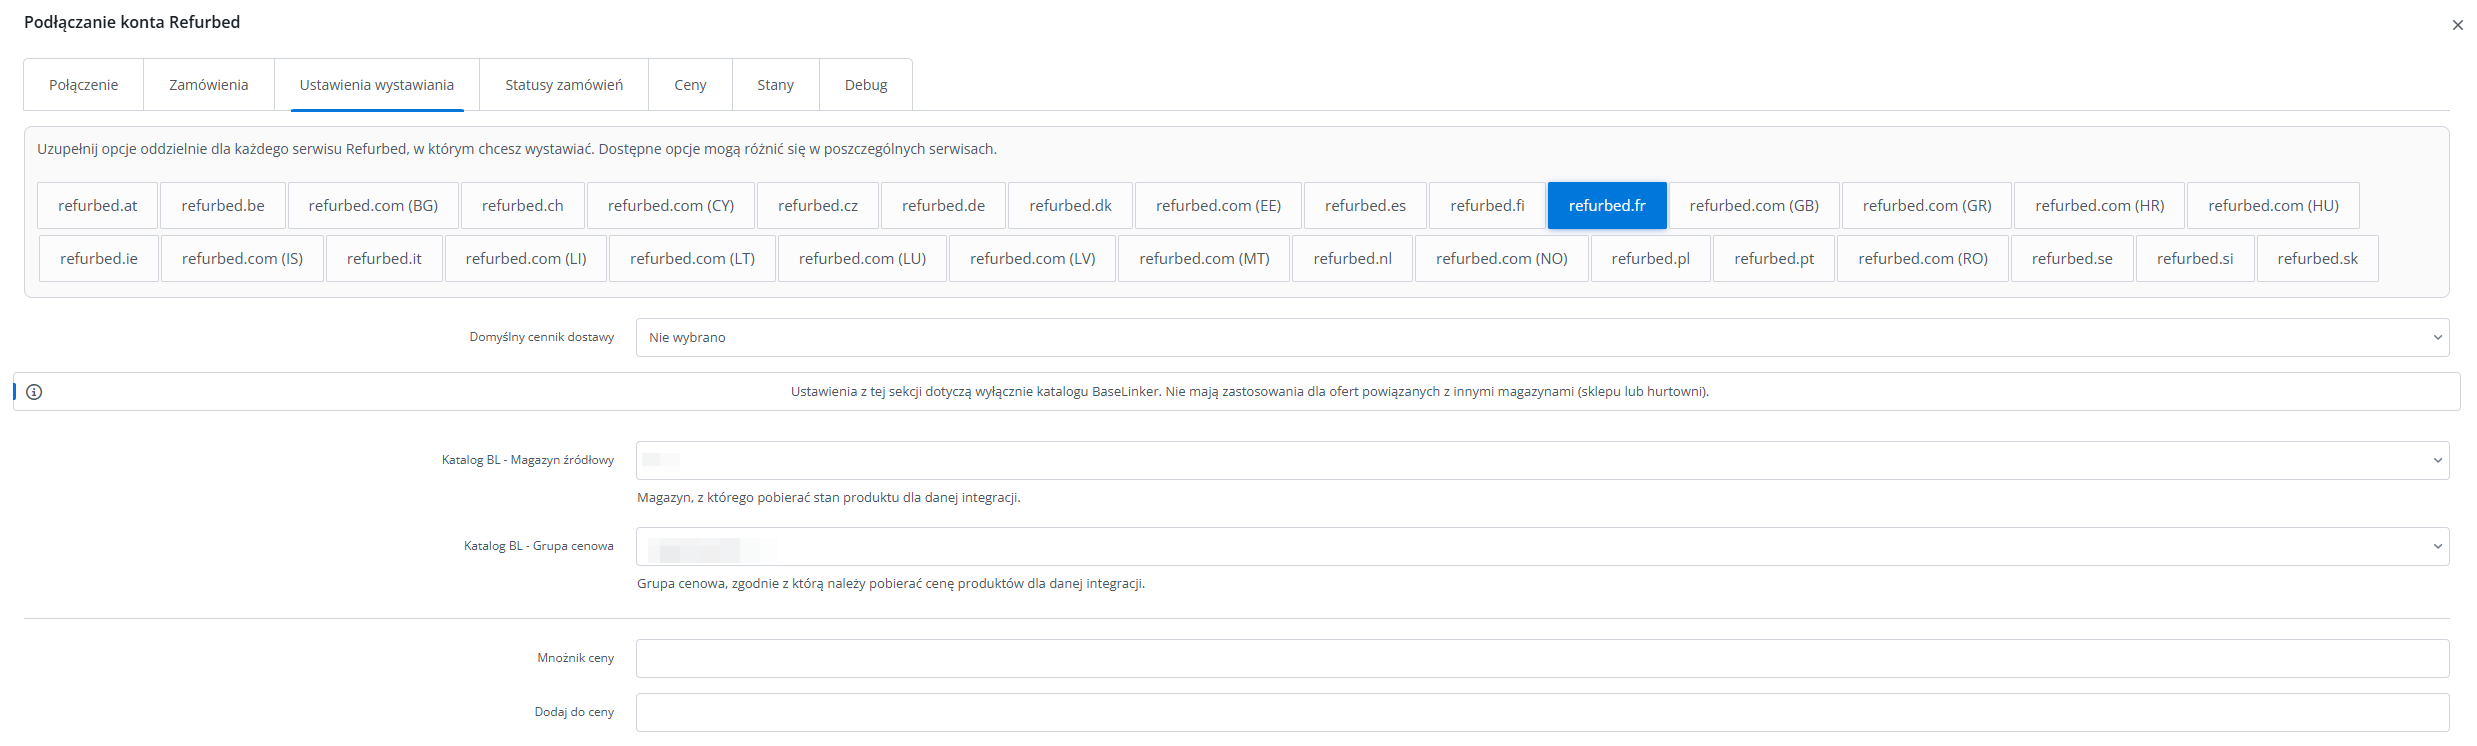Open the Katalog BL Grupa cenowa dropdown

point(1542,547)
